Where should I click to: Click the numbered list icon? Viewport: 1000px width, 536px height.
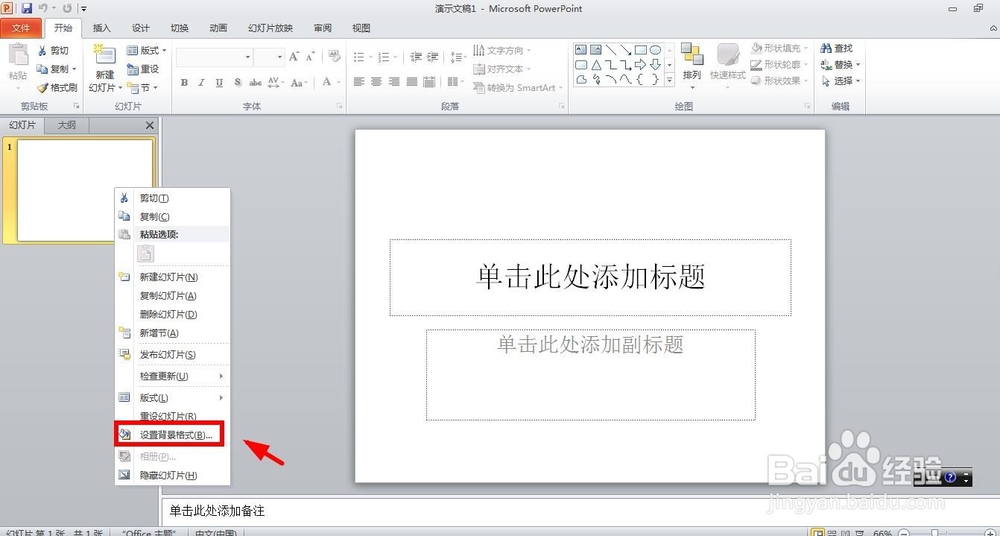(x=383, y=57)
